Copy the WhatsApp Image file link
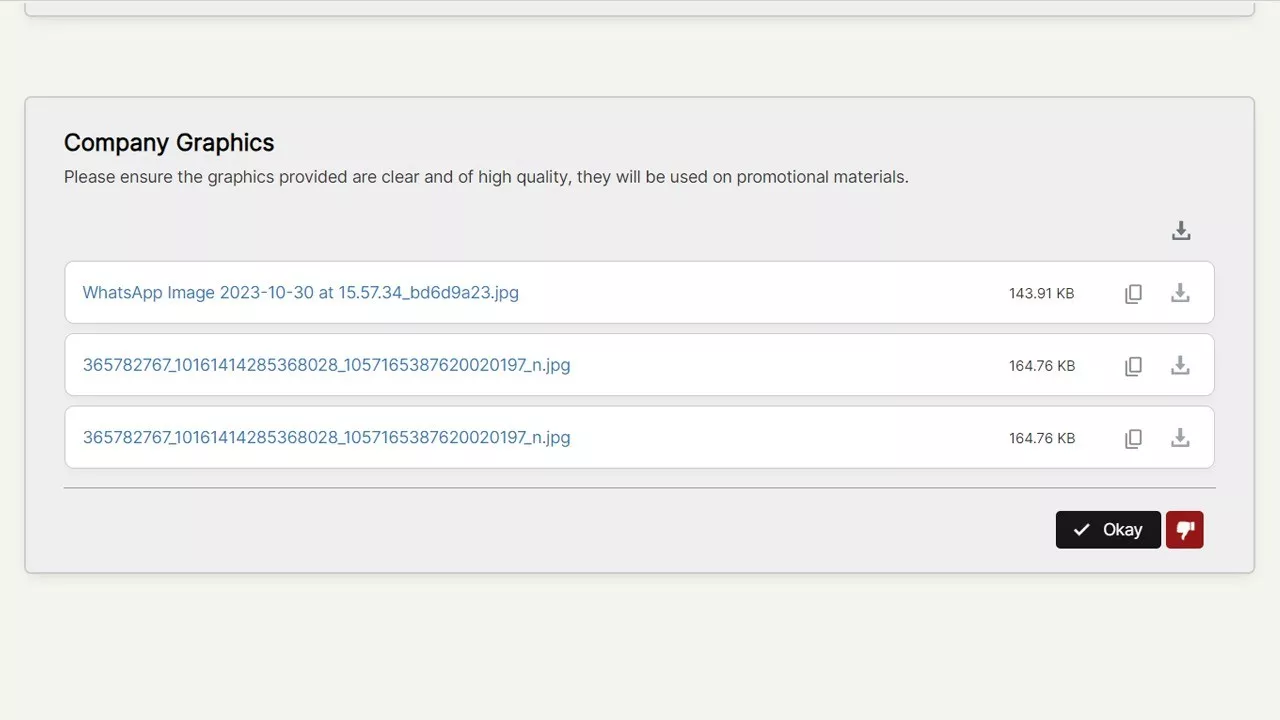The image size is (1280, 720). (1133, 294)
